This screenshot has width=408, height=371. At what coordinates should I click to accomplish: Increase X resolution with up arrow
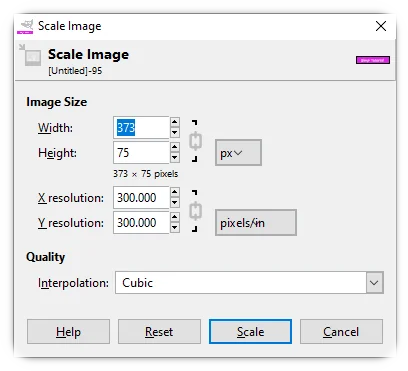point(175,192)
